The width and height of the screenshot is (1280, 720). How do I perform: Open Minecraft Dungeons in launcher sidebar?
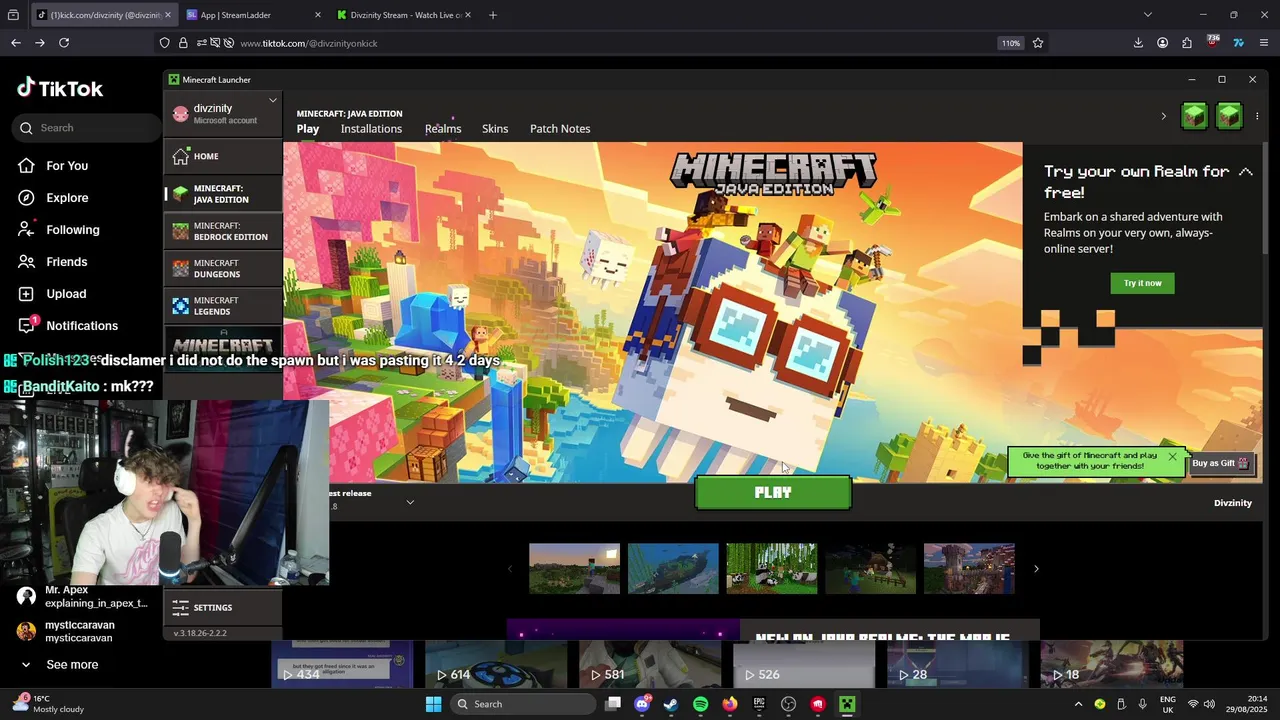[223, 269]
